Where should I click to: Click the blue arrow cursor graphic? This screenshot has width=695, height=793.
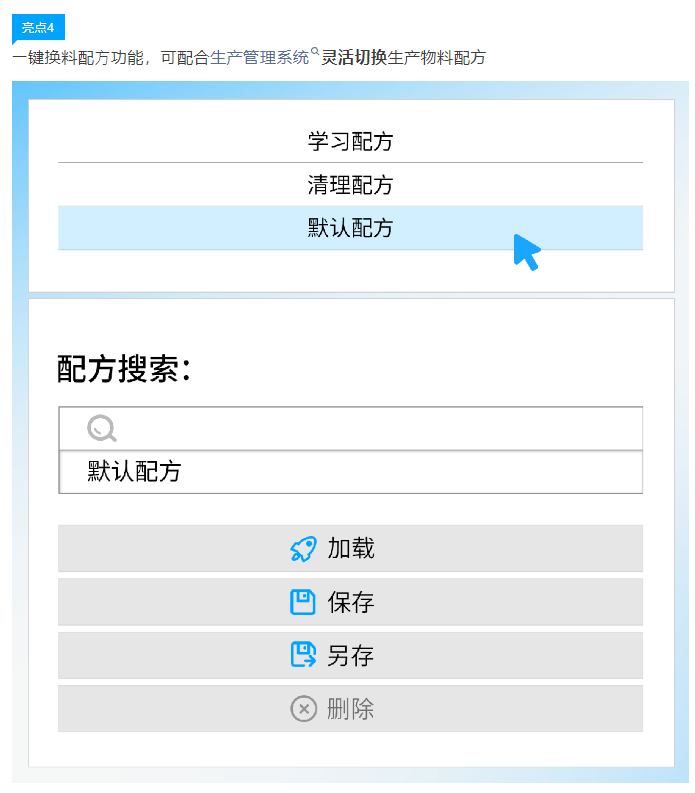(527, 252)
